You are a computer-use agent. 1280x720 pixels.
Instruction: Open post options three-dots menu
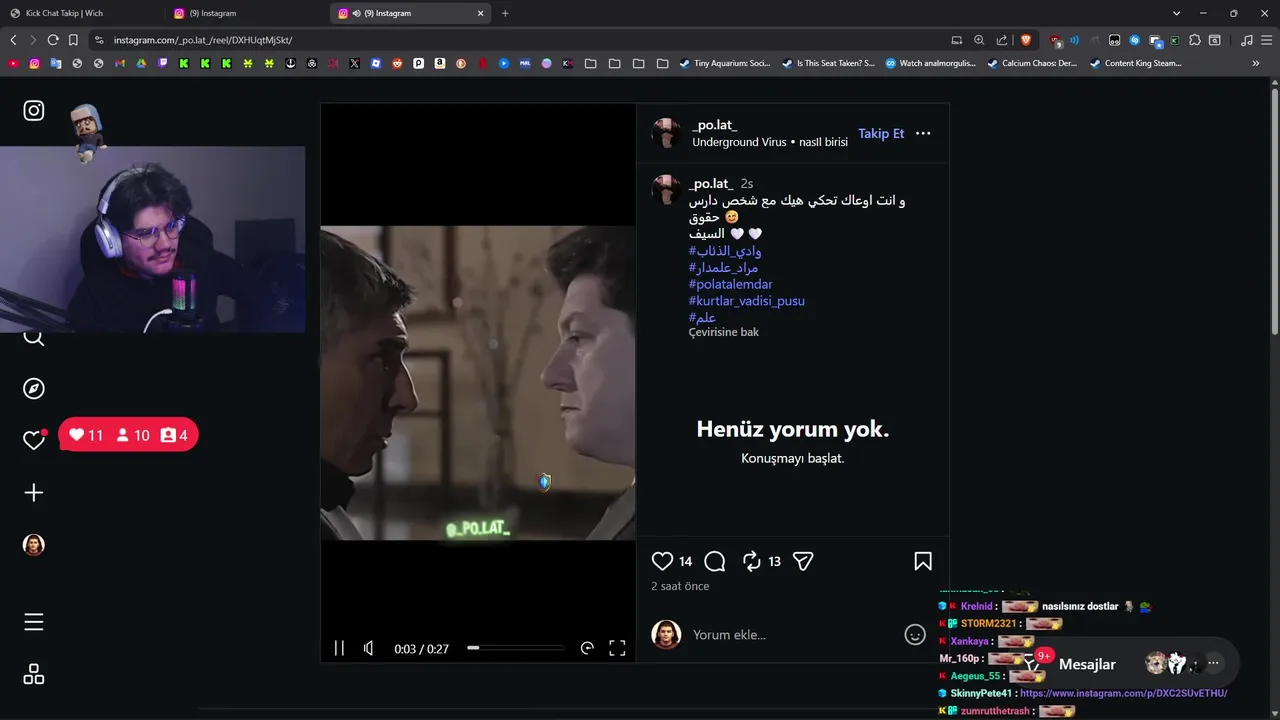(x=923, y=133)
